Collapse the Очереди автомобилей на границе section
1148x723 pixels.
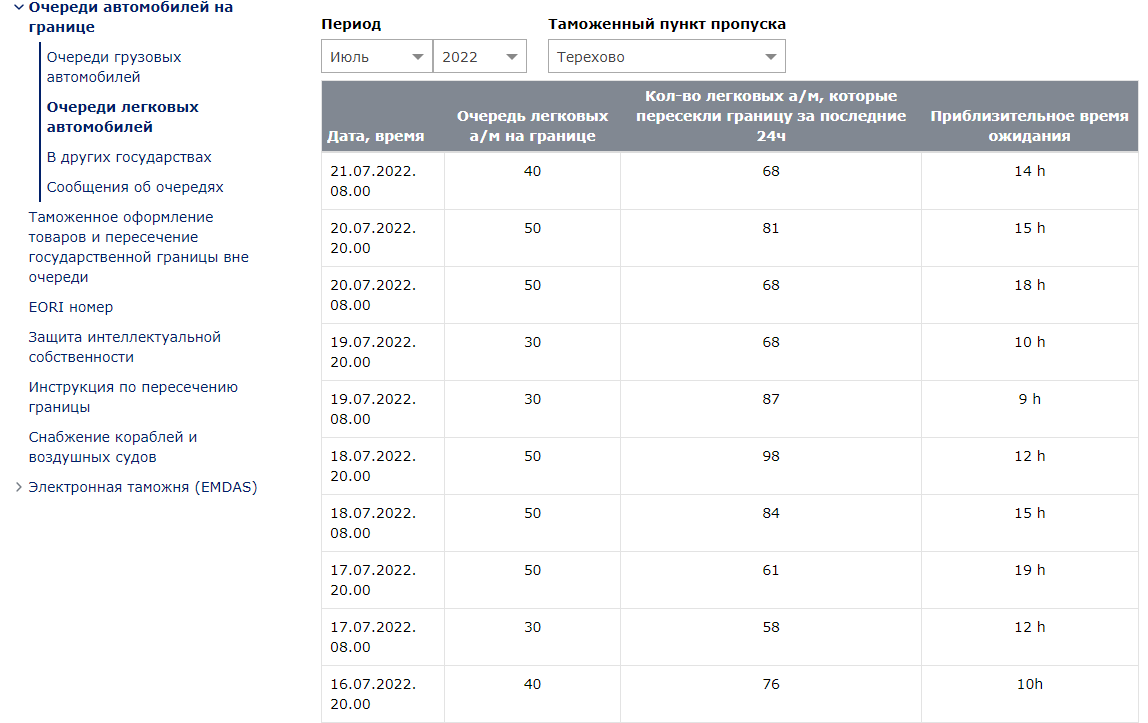[x=18, y=7]
